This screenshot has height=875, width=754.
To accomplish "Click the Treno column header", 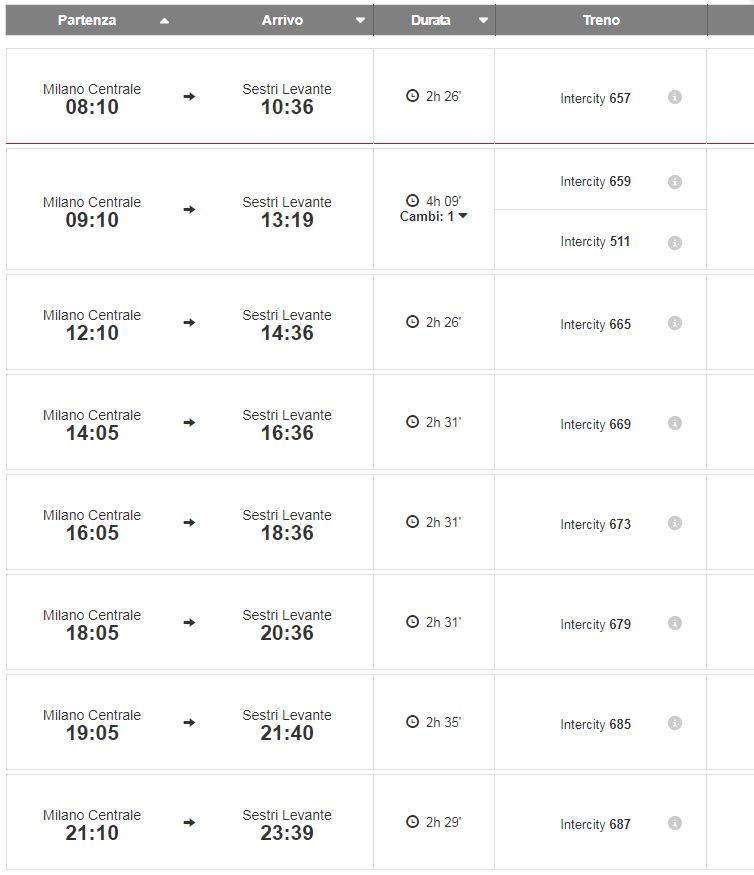I will pos(601,20).
